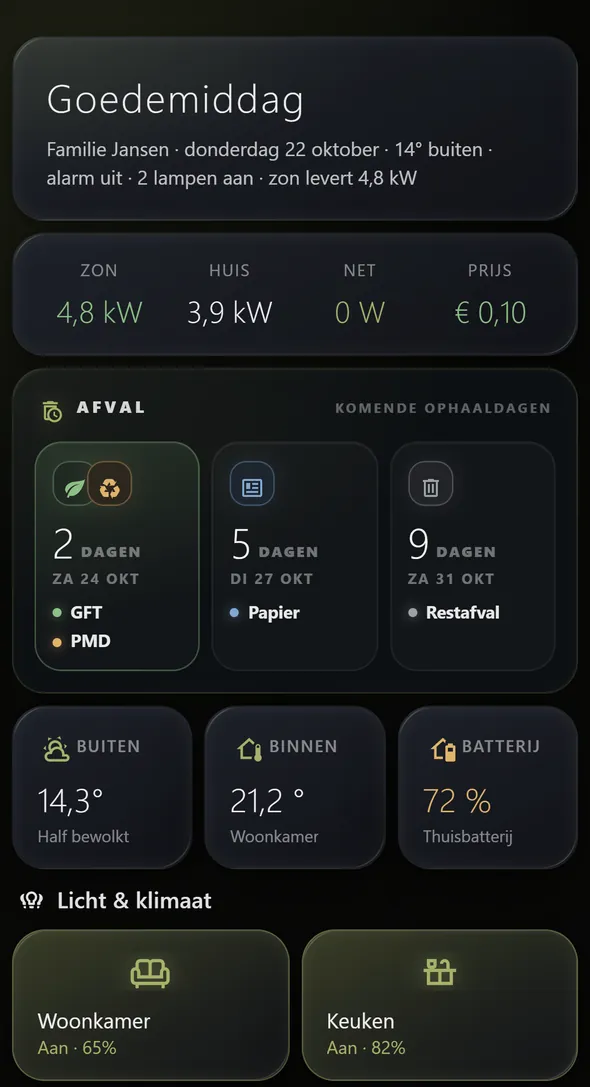
Task: Click the Woonkamer sofa icon
Action: tap(150, 973)
